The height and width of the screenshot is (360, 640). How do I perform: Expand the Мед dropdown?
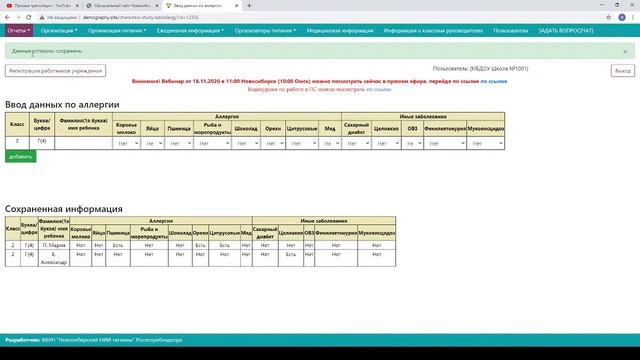[x=330, y=143]
